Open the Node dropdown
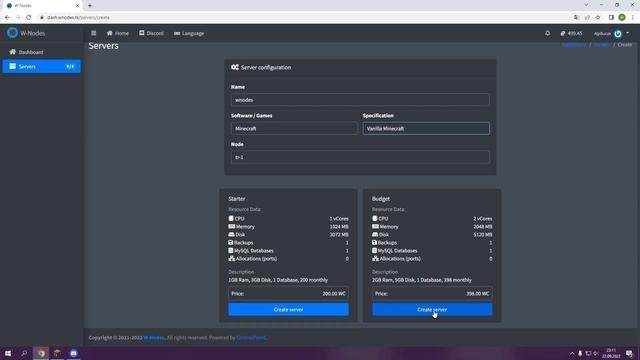This screenshot has height=360, width=640. click(360, 157)
